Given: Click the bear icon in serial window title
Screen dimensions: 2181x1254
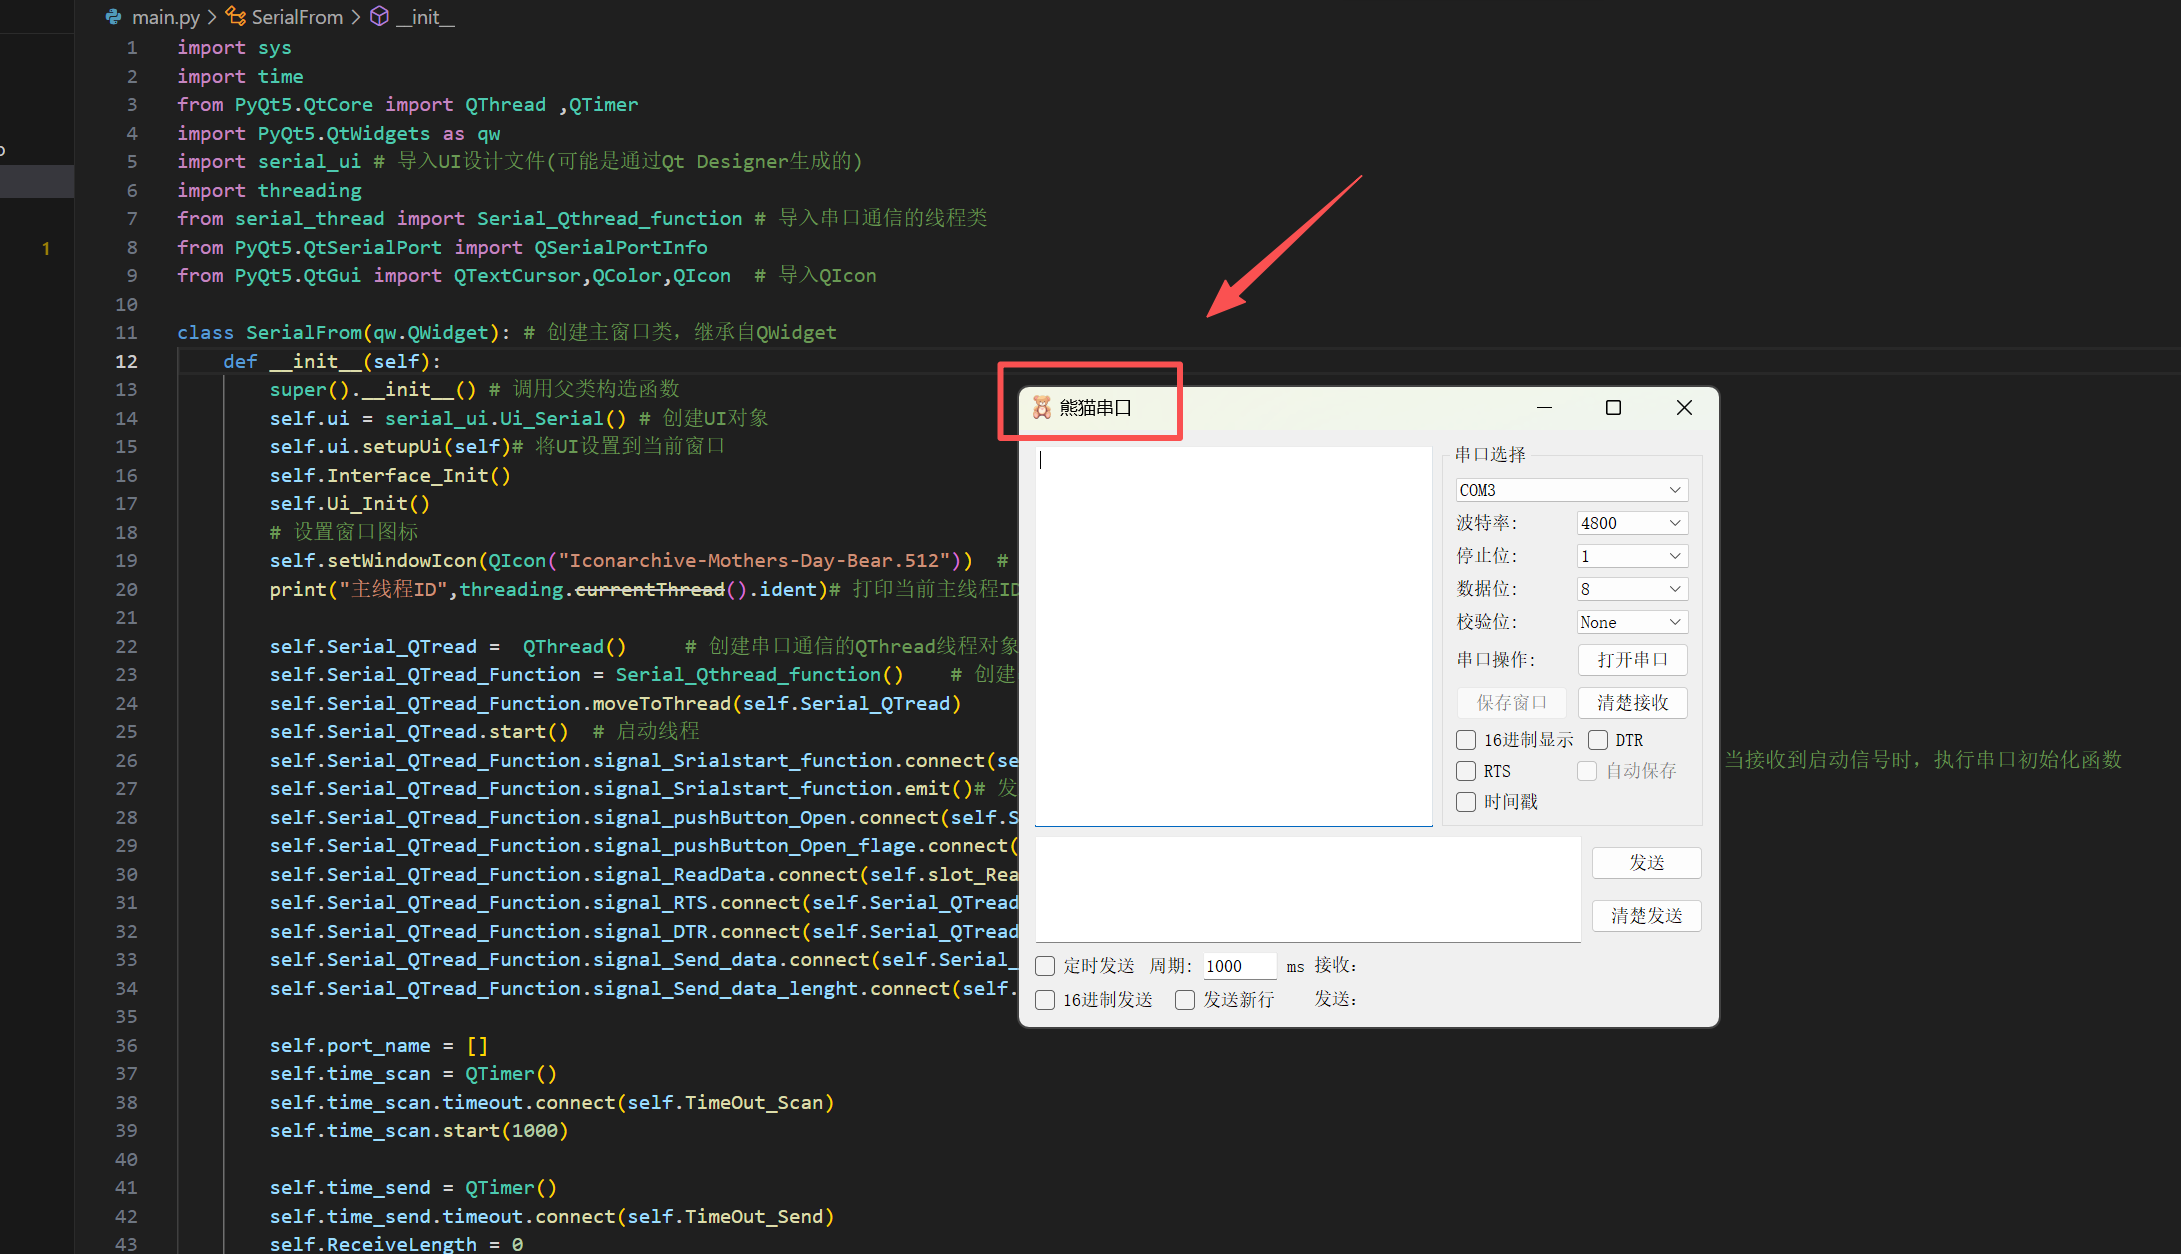Looking at the screenshot, I should point(1041,407).
